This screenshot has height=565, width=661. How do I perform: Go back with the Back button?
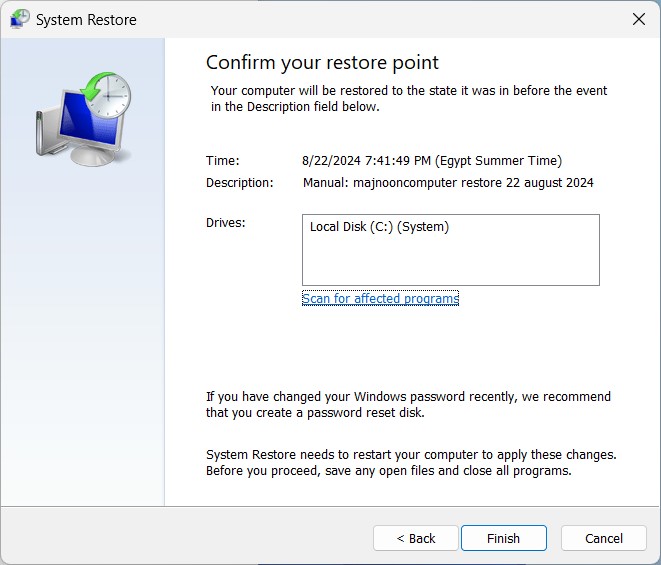pyautogui.click(x=415, y=538)
